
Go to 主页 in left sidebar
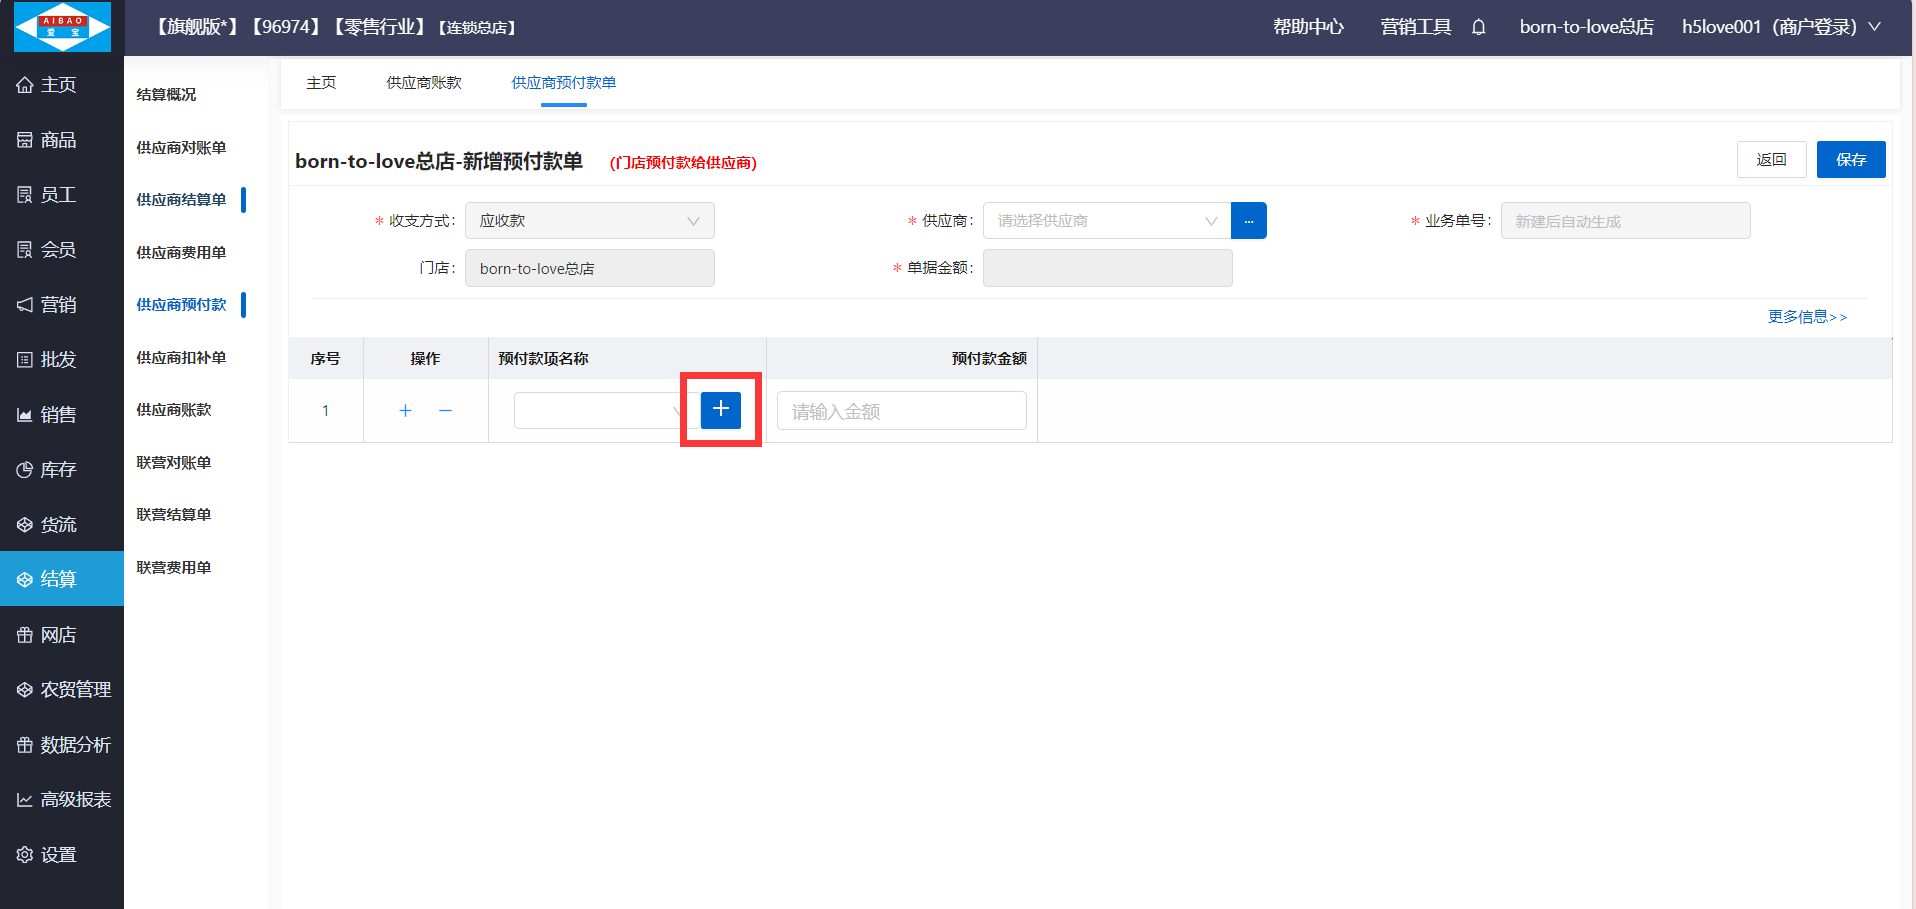click(x=59, y=85)
